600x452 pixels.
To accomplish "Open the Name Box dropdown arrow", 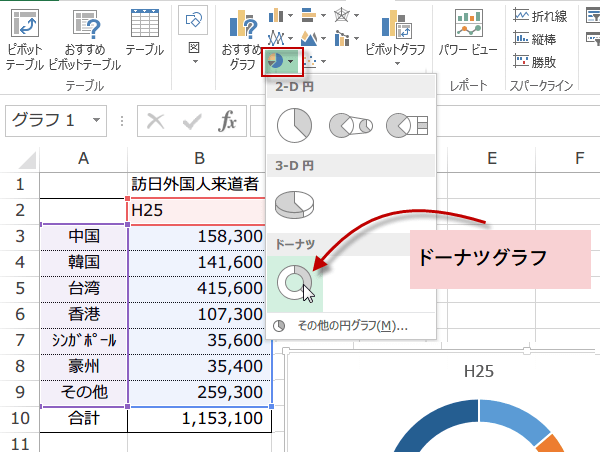I will coord(97,121).
